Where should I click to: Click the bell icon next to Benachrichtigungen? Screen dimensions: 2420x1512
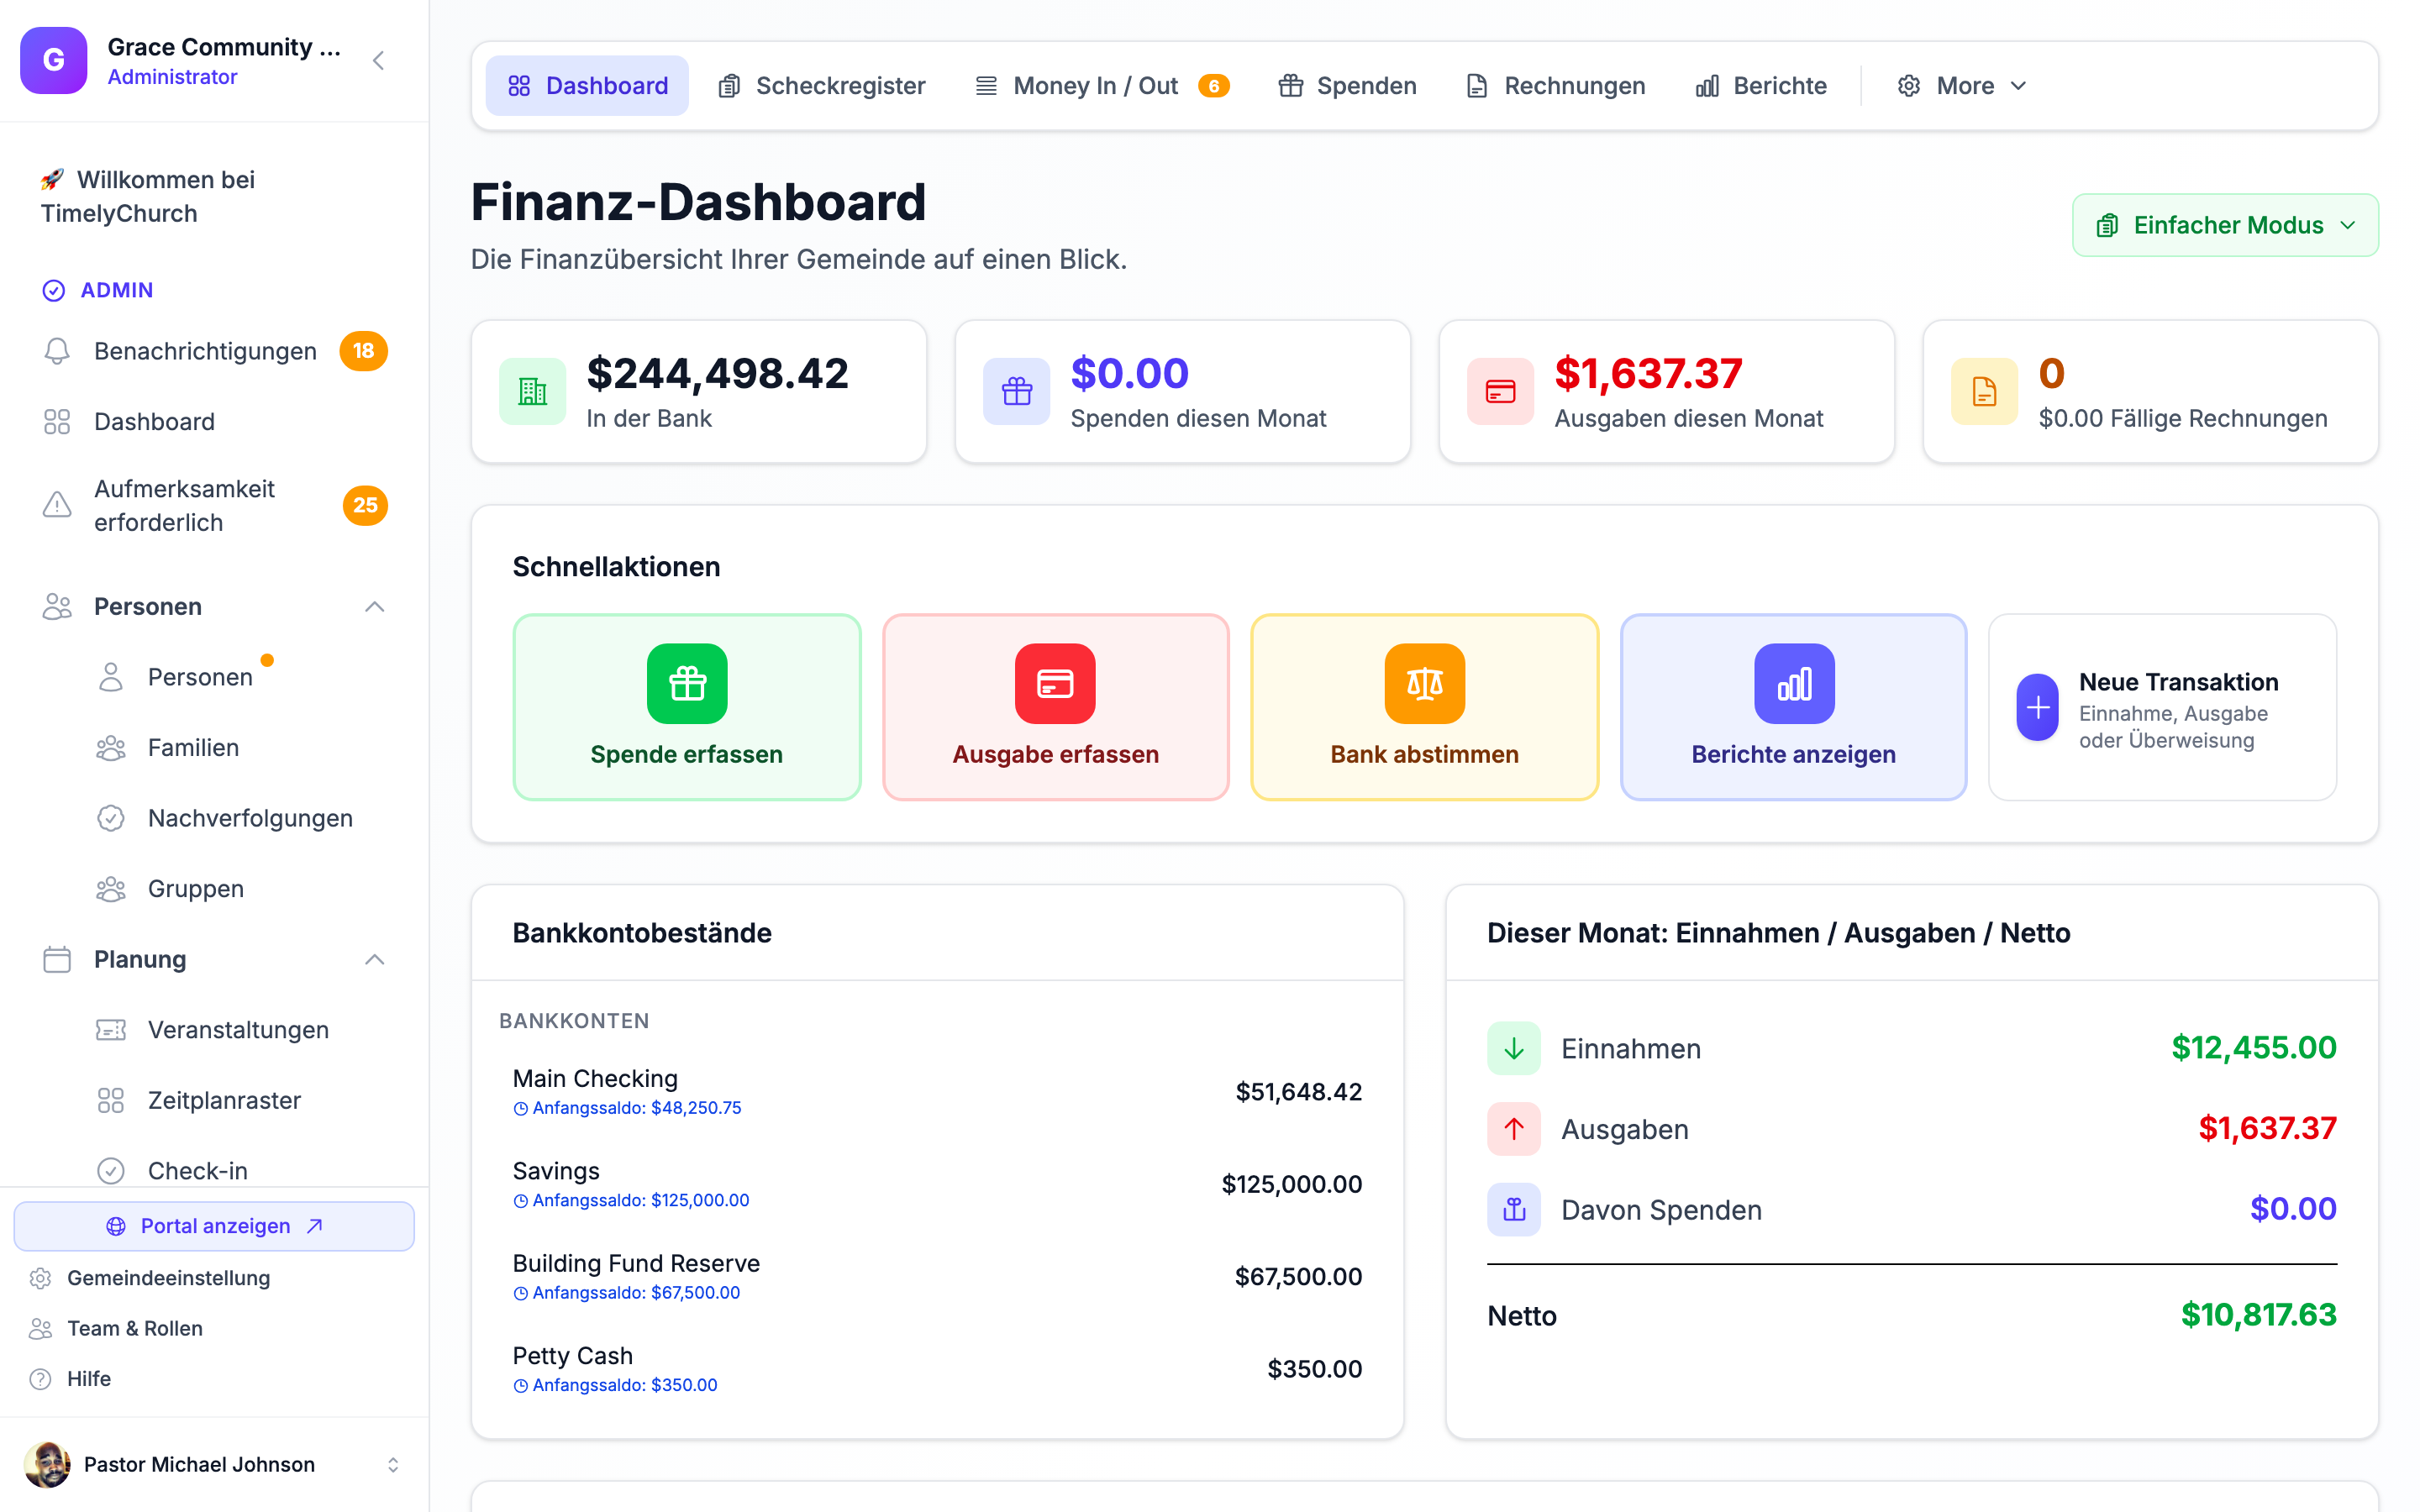click(57, 351)
